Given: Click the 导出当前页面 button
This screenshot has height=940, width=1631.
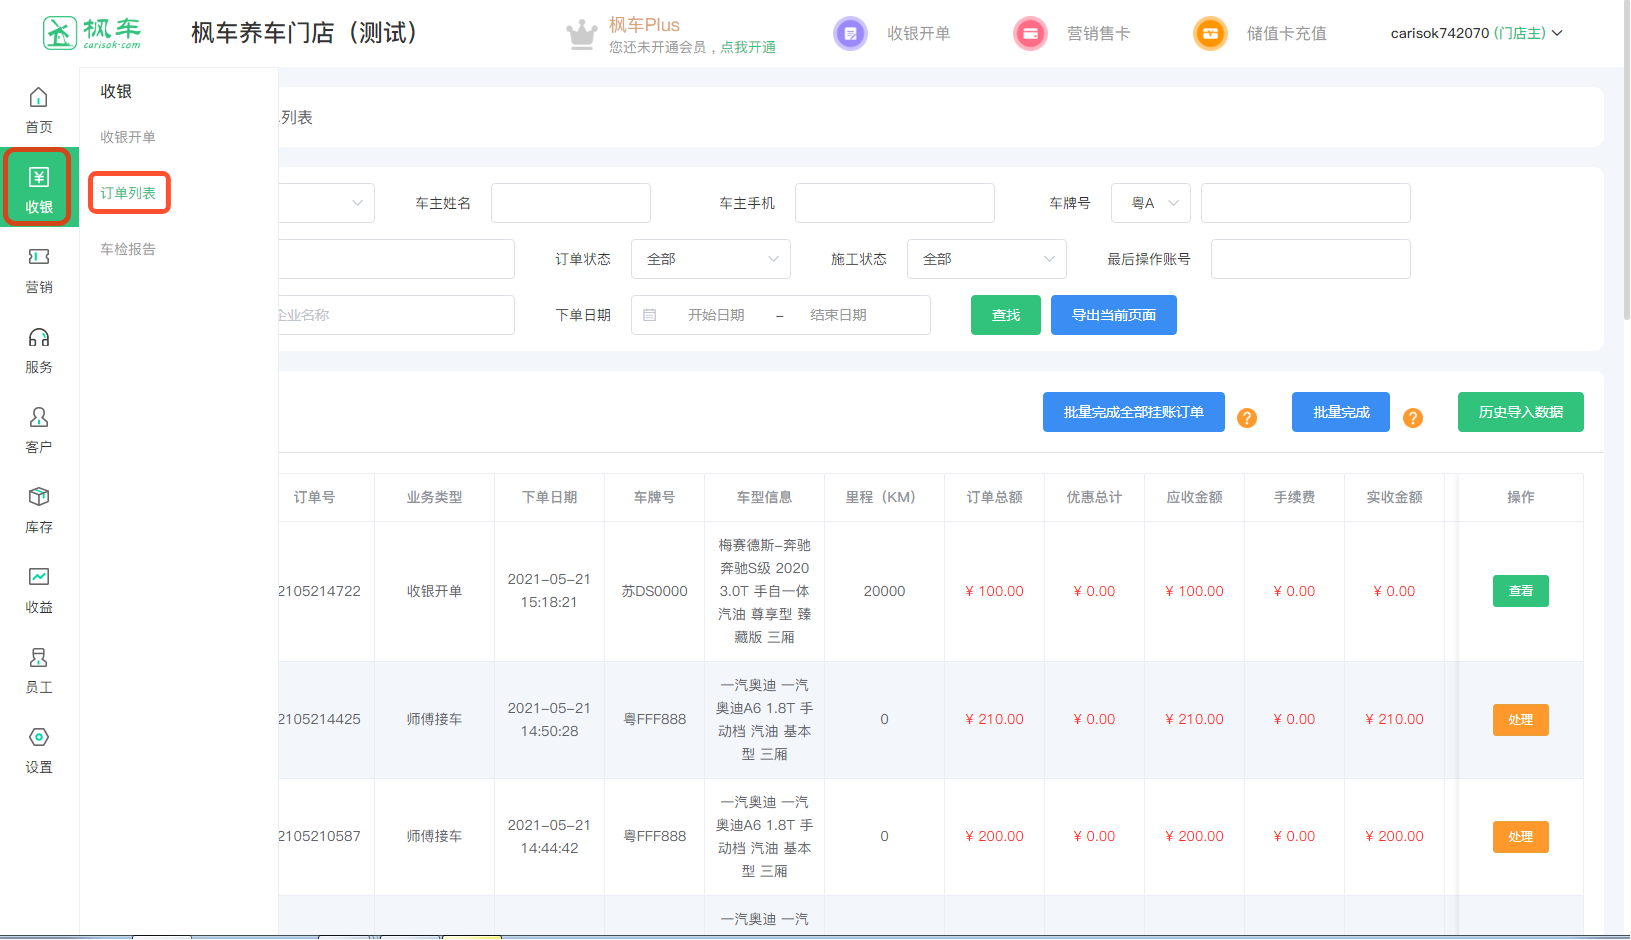Looking at the screenshot, I should [x=1113, y=315].
